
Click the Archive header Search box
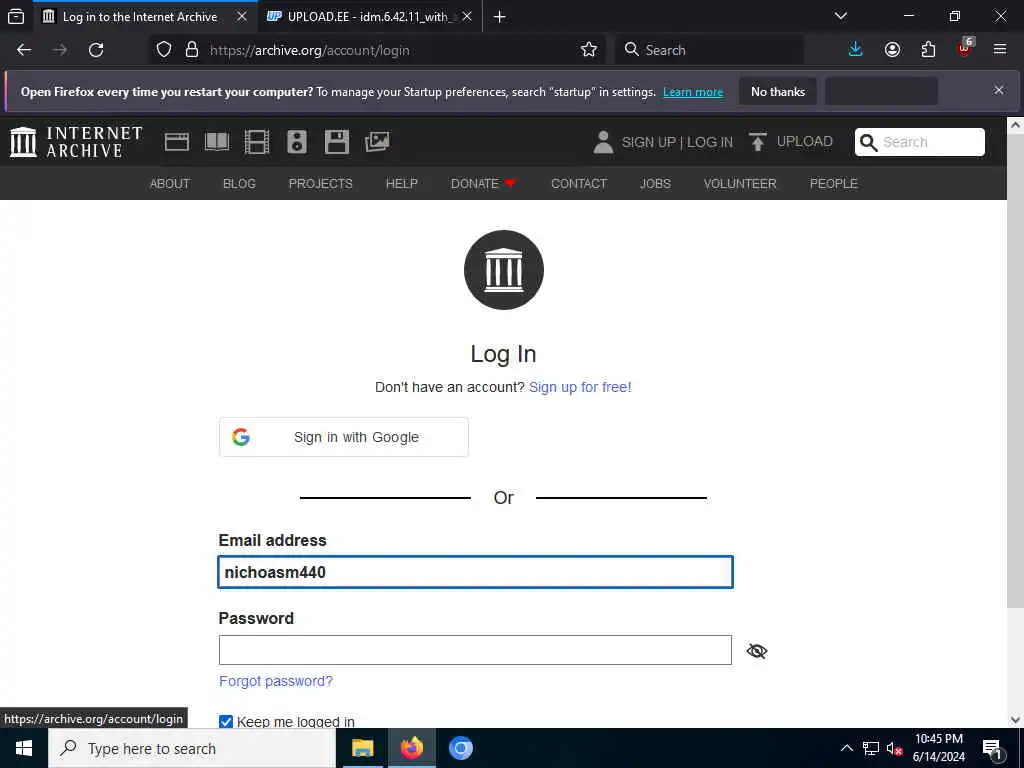tap(920, 142)
